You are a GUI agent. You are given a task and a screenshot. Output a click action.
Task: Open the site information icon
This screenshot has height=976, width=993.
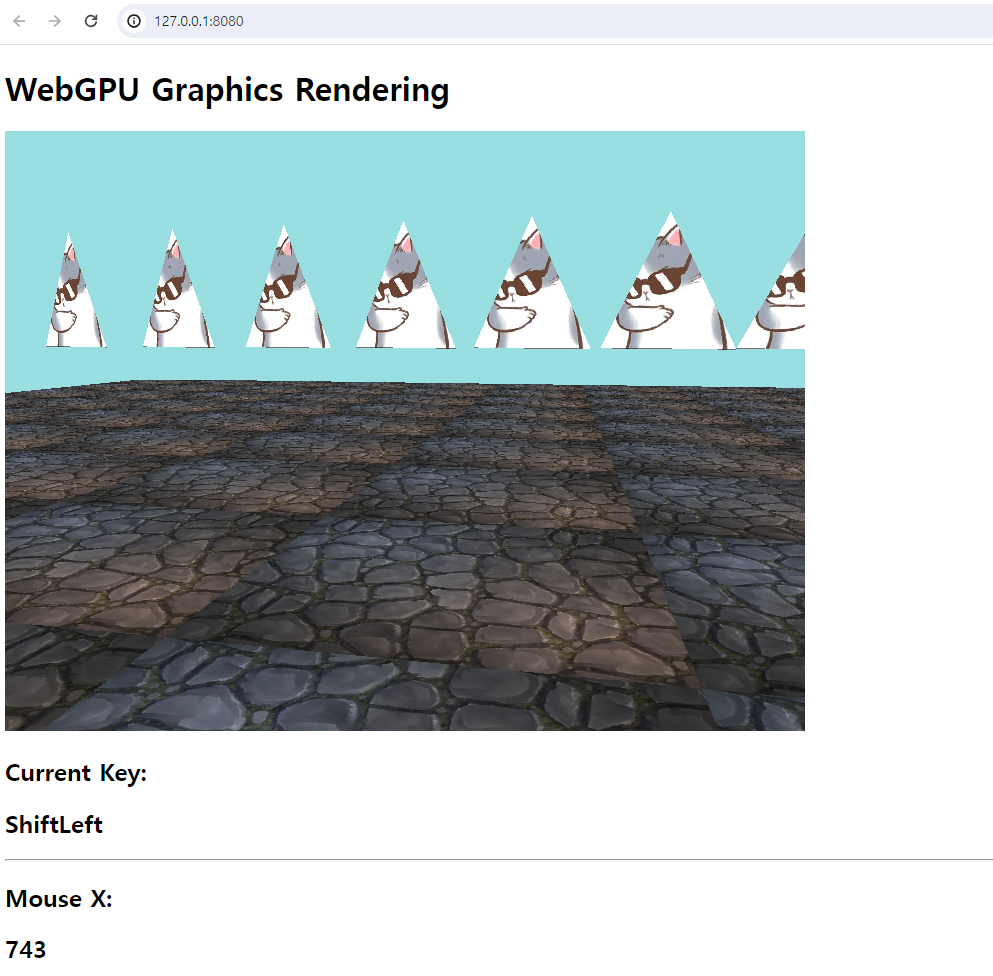[x=134, y=21]
